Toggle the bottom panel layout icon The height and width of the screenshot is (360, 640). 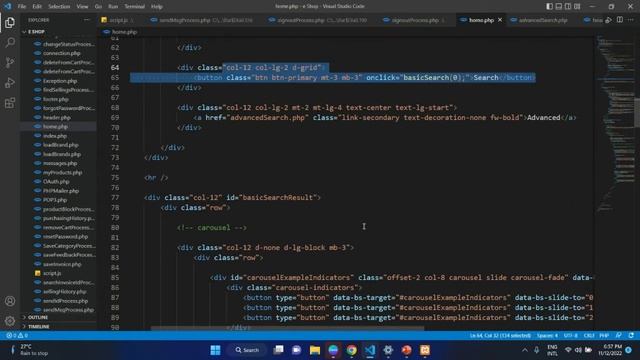[559, 7]
